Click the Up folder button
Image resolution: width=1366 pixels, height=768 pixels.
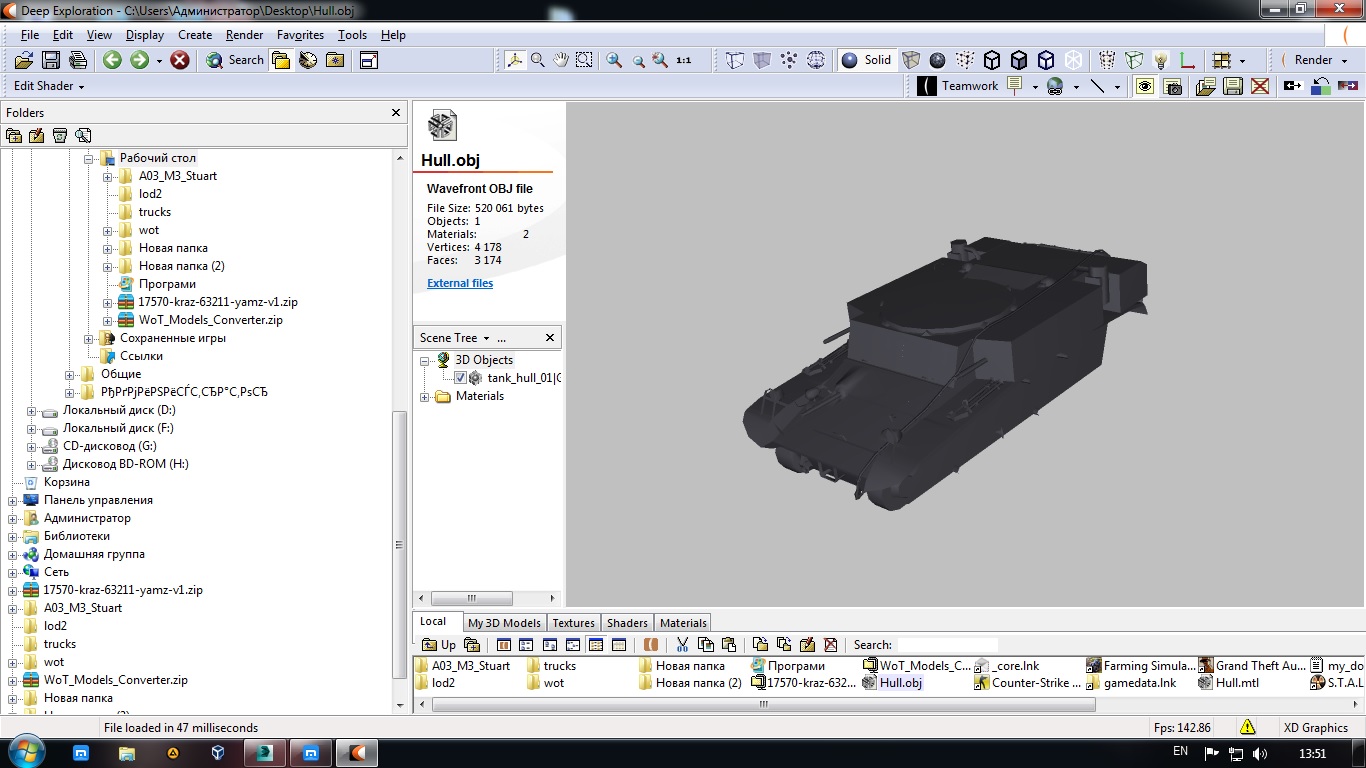click(x=438, y=645)
